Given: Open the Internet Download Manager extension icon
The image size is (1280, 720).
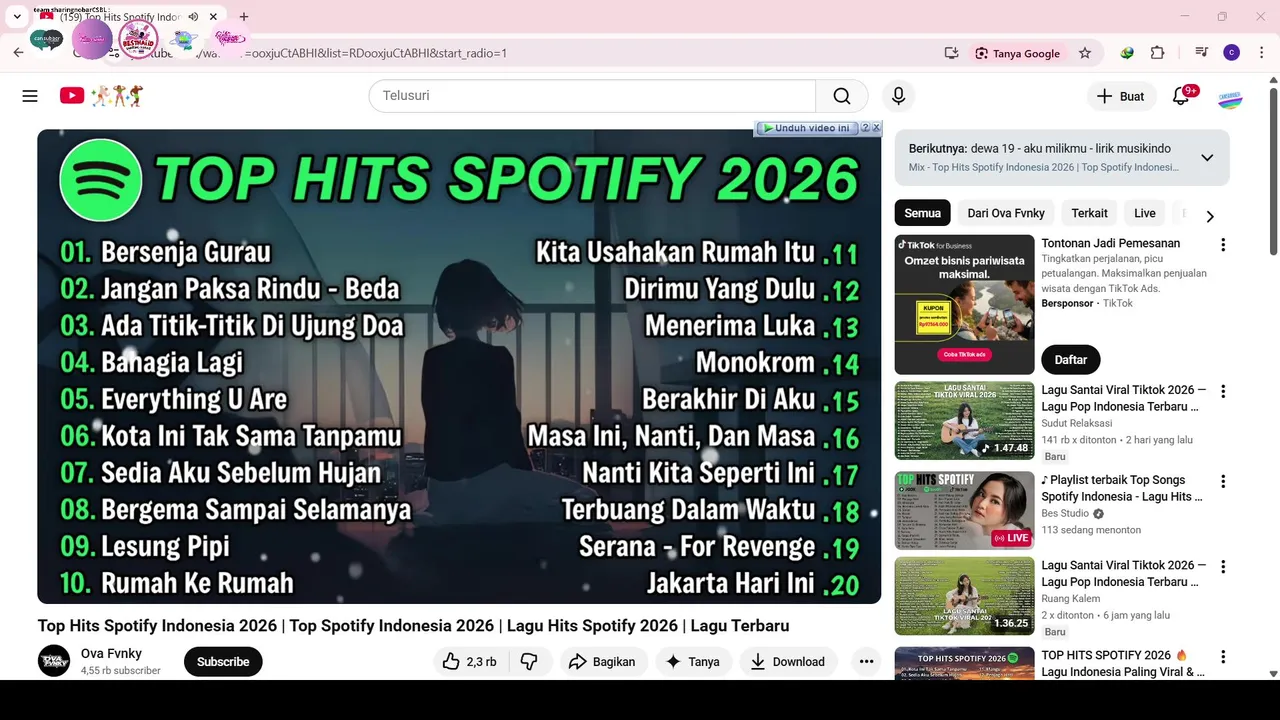Looking at the screenshot, I should [x=1127, y=53].
